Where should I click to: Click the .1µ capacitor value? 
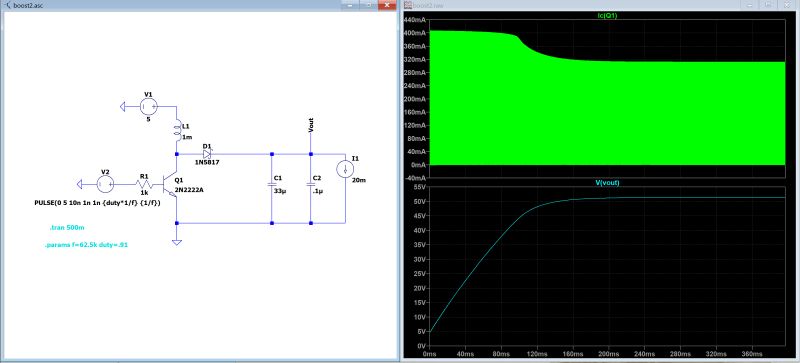click(x=317, y=190)
